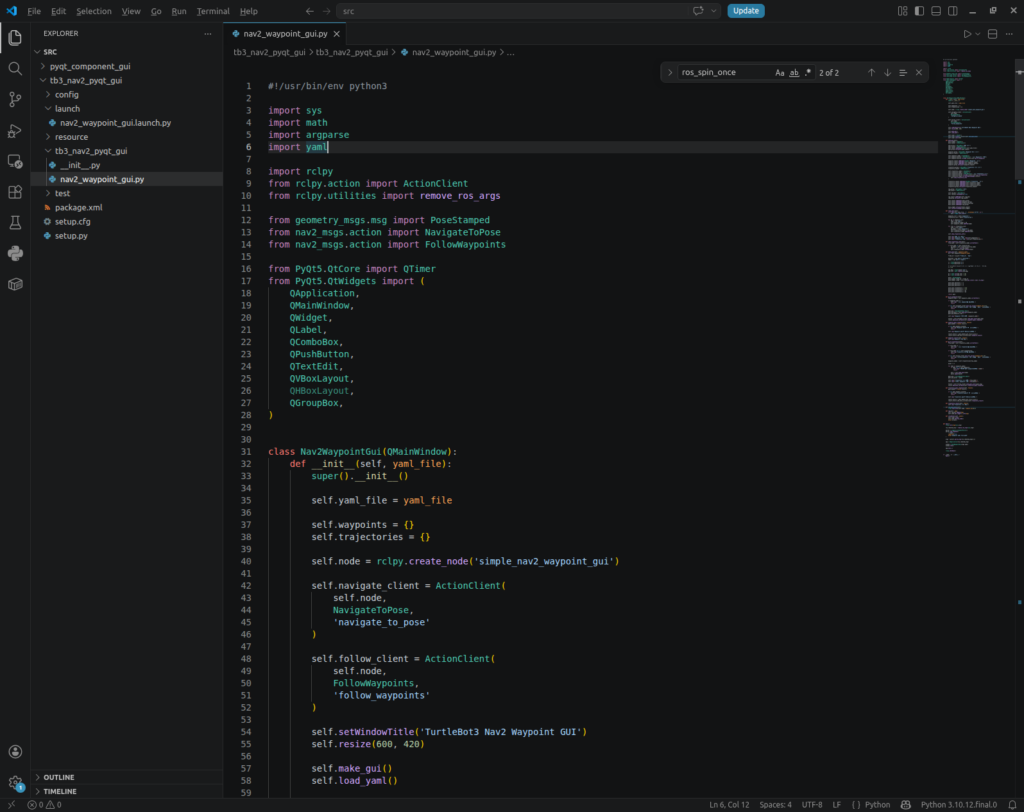Screen dimensions: 1024x812
Task: Change indentation via Spaces: 4
Action: [775, 805]
